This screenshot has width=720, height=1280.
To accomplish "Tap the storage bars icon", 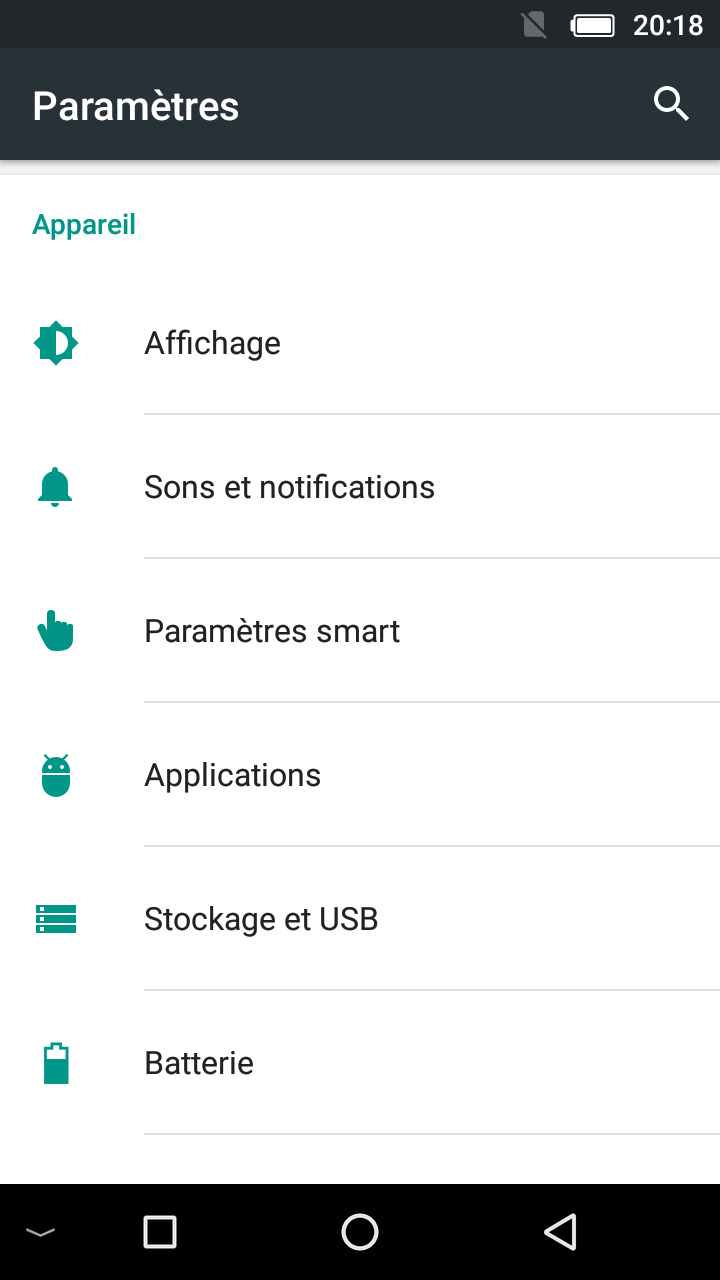I will pyautogui.click(x=56, y=919).
